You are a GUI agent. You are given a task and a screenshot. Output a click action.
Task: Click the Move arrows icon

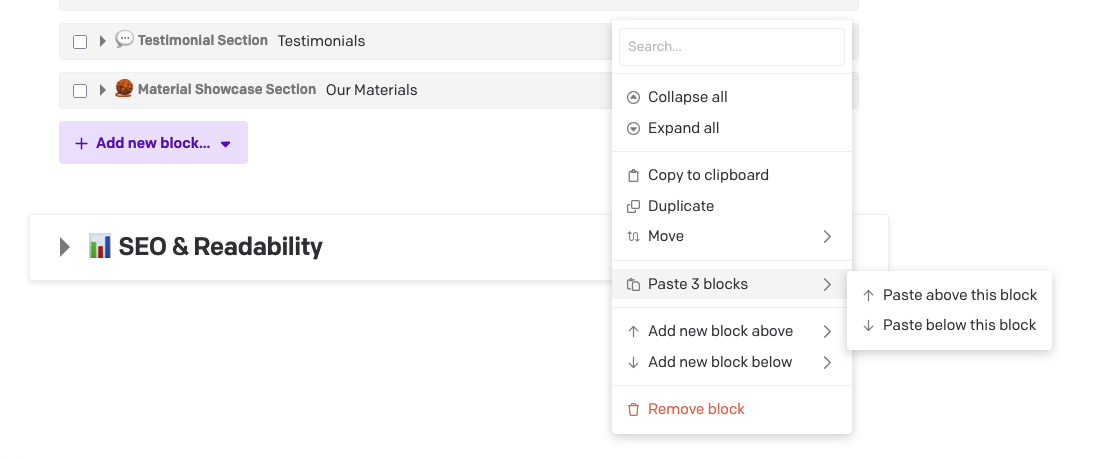[633, 237]
